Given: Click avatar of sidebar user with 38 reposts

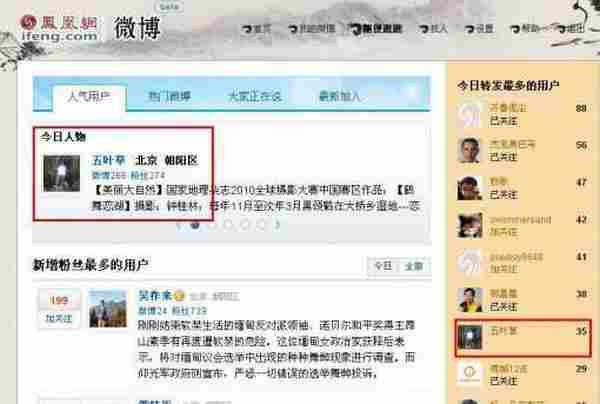Looking at the screenshot, I should point(469,300).
